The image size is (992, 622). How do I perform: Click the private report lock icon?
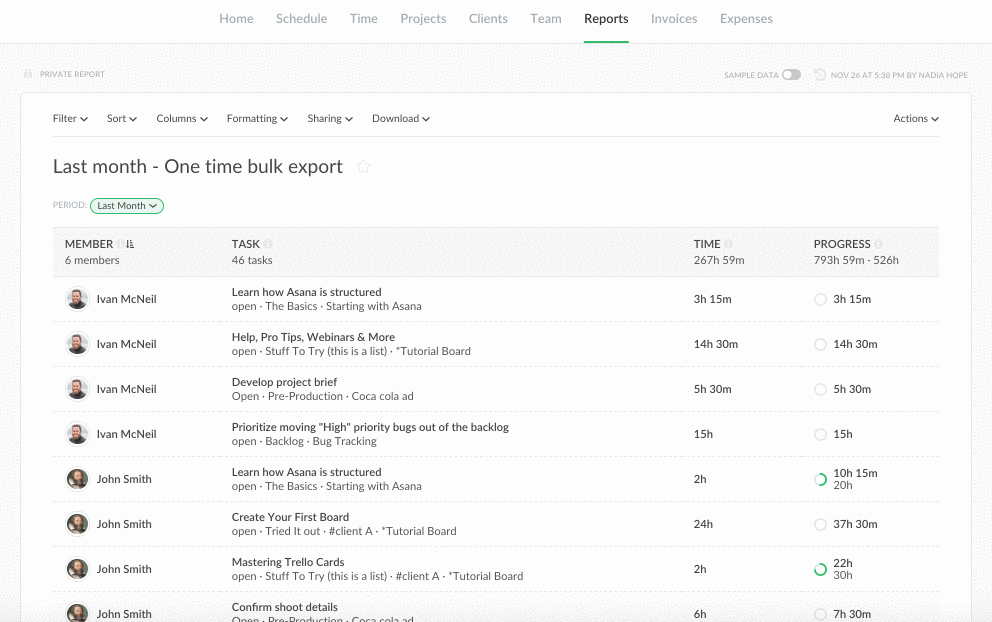click(28, 75)
